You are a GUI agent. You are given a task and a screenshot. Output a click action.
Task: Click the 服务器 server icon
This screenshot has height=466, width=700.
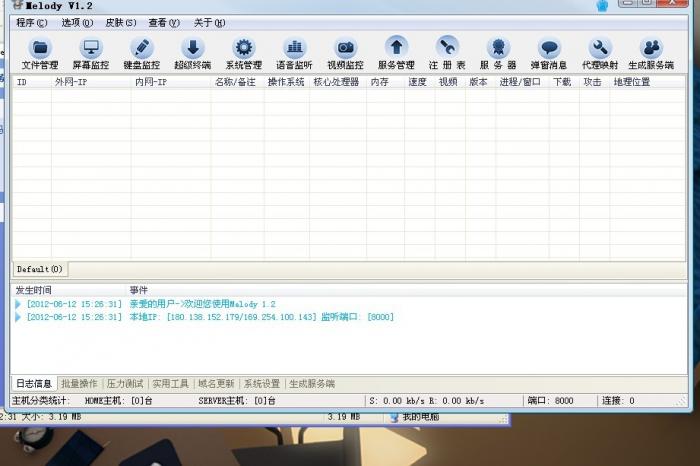pos(498,53)
